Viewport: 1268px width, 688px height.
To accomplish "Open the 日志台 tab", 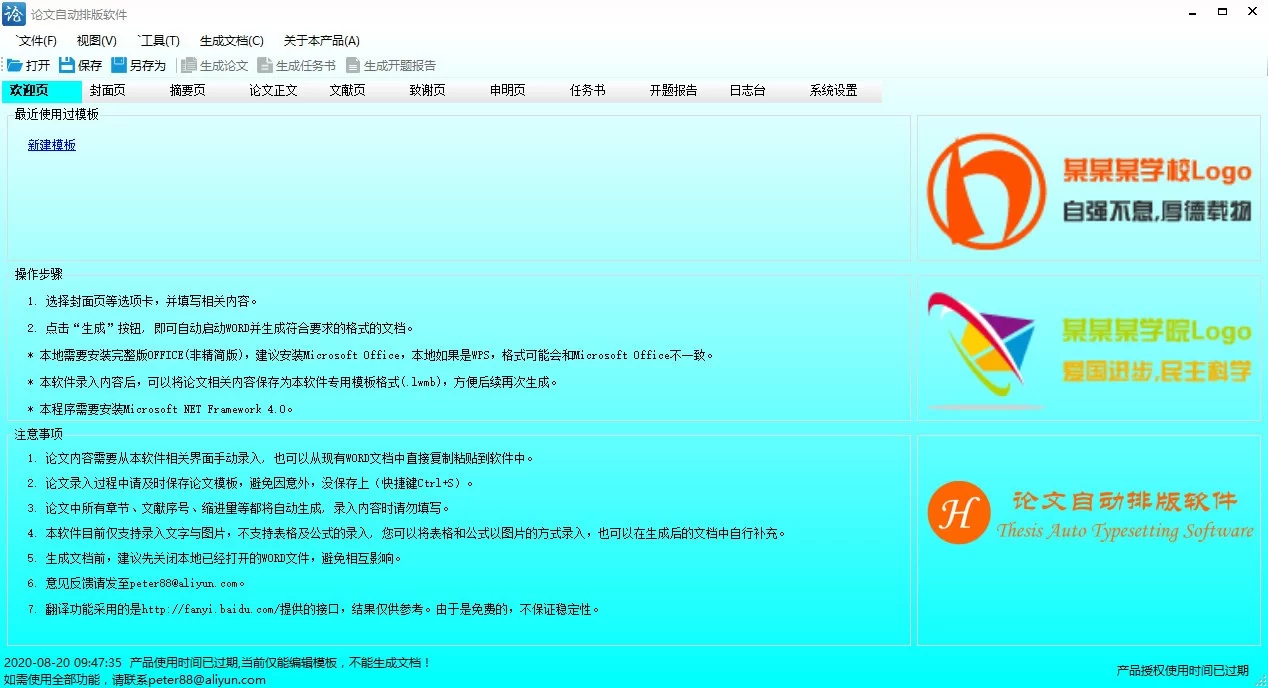I will click(x=747, y=90).
